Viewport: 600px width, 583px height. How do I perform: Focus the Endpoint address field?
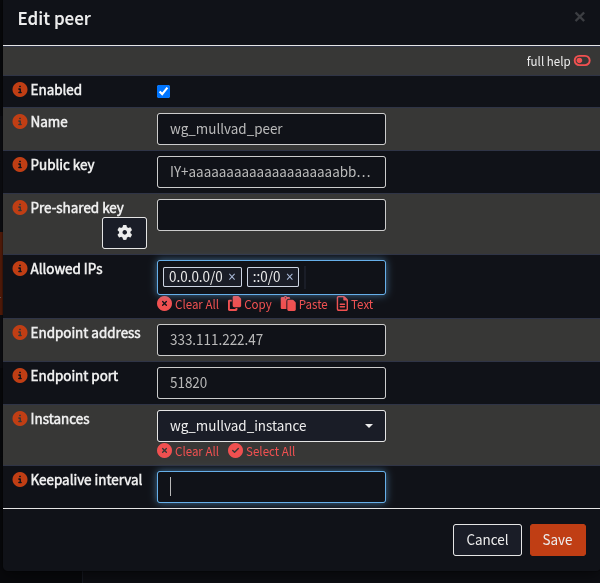click(271, 340)
